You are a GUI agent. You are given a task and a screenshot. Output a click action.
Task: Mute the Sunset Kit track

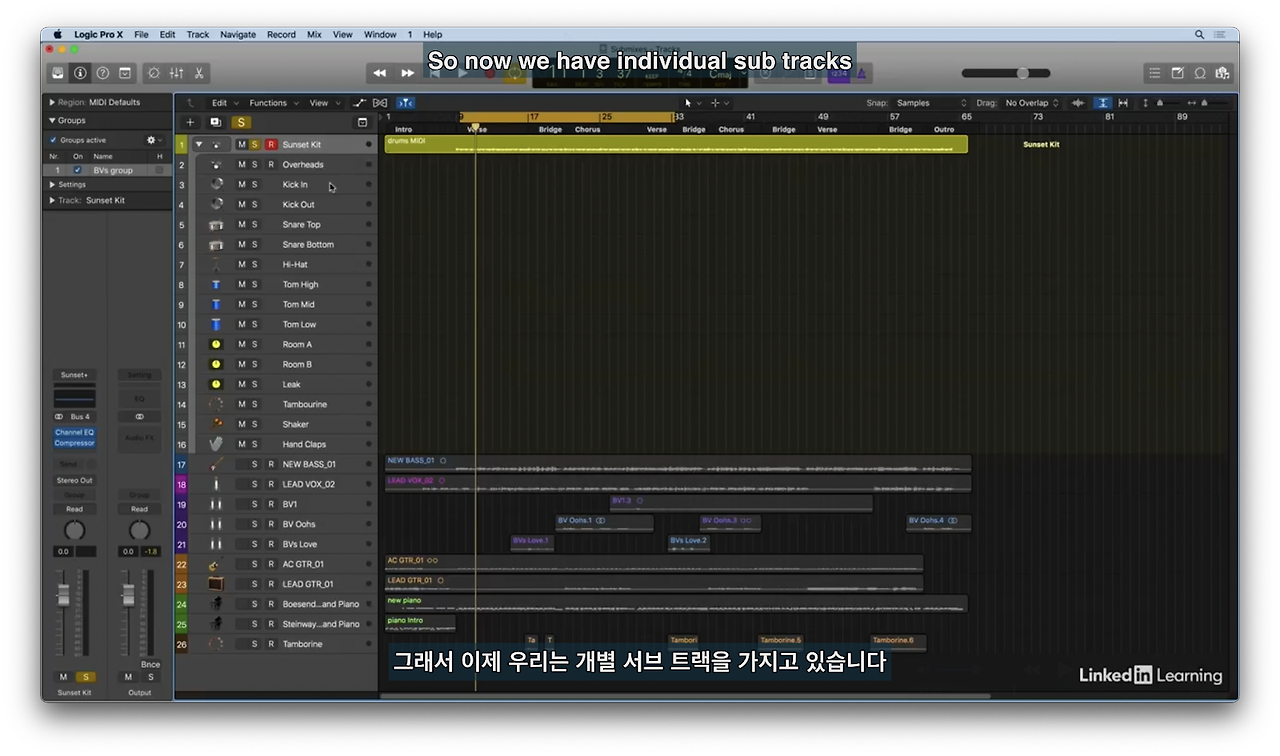241,144
